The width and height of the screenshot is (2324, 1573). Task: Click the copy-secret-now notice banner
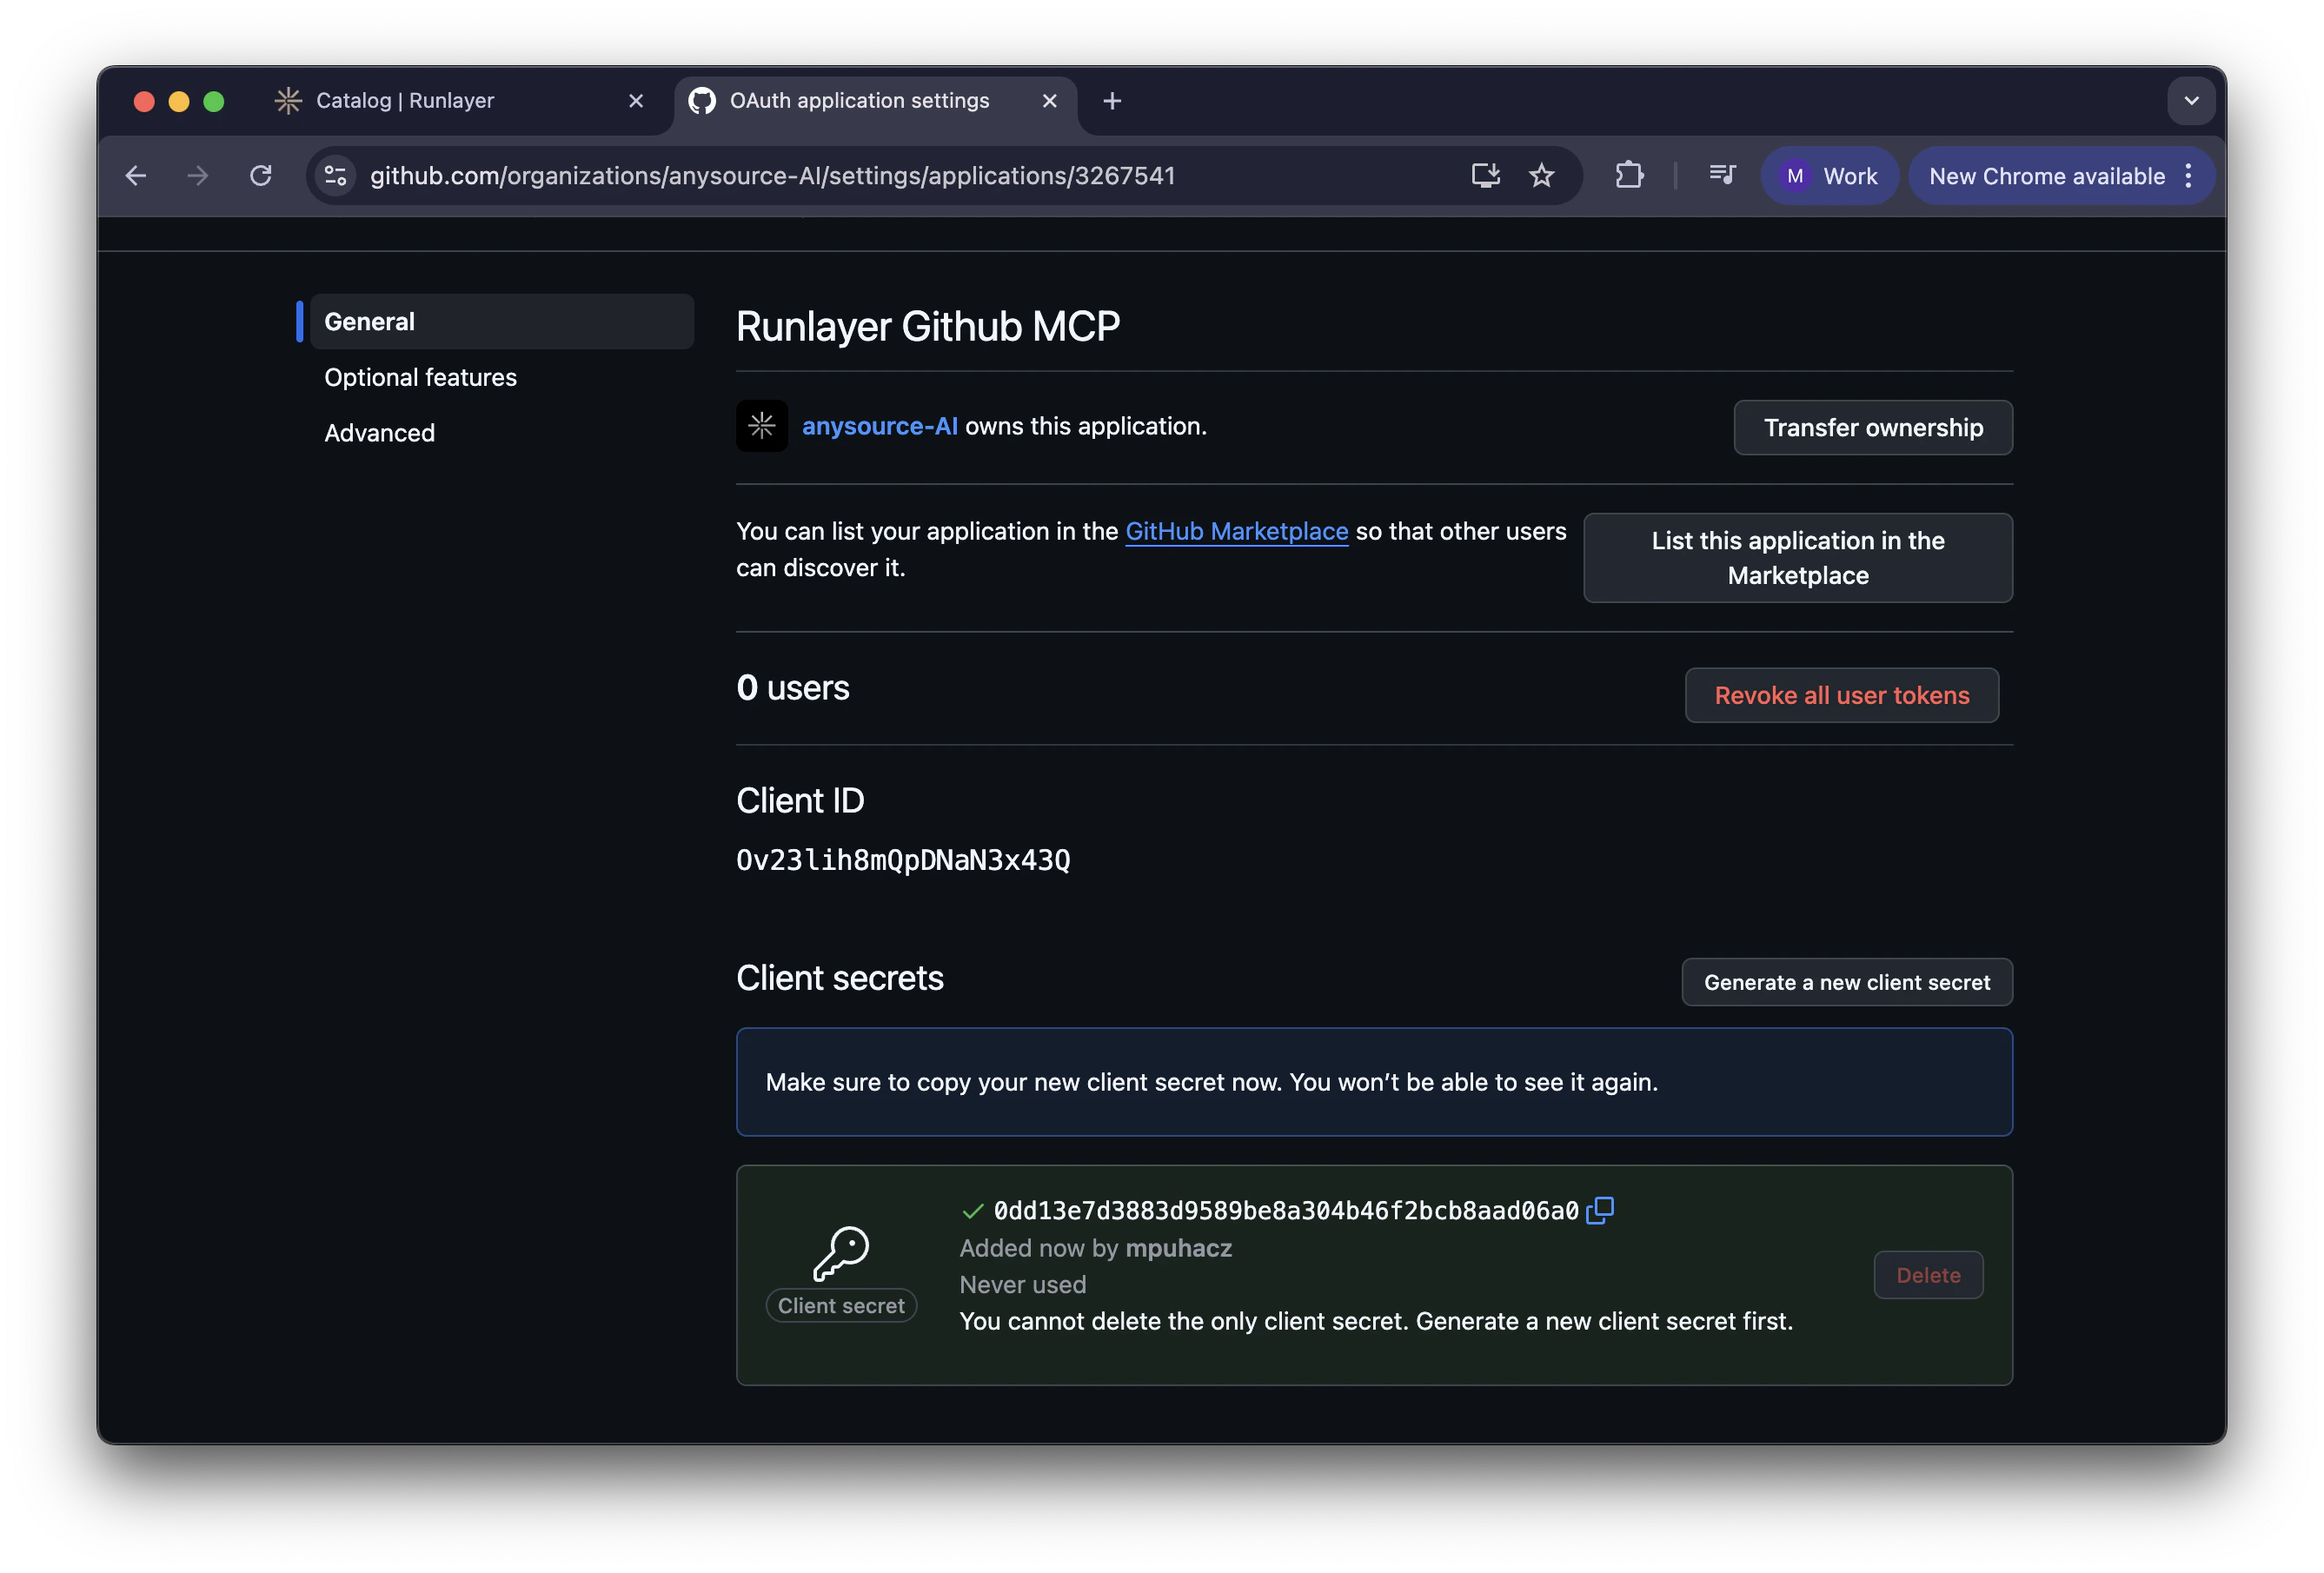[x=1374, y=1082]
